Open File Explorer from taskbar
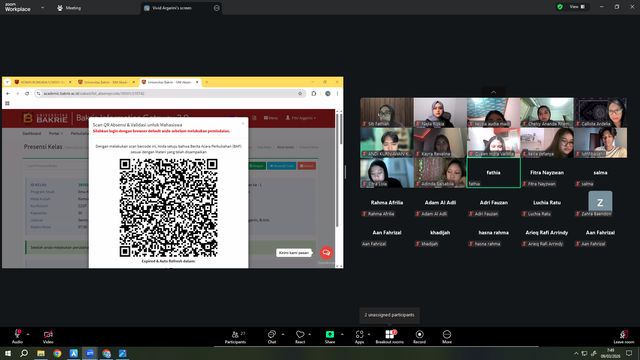Viewport: 640px width, 360px height. pyautogui.click(x=41, y=353)
